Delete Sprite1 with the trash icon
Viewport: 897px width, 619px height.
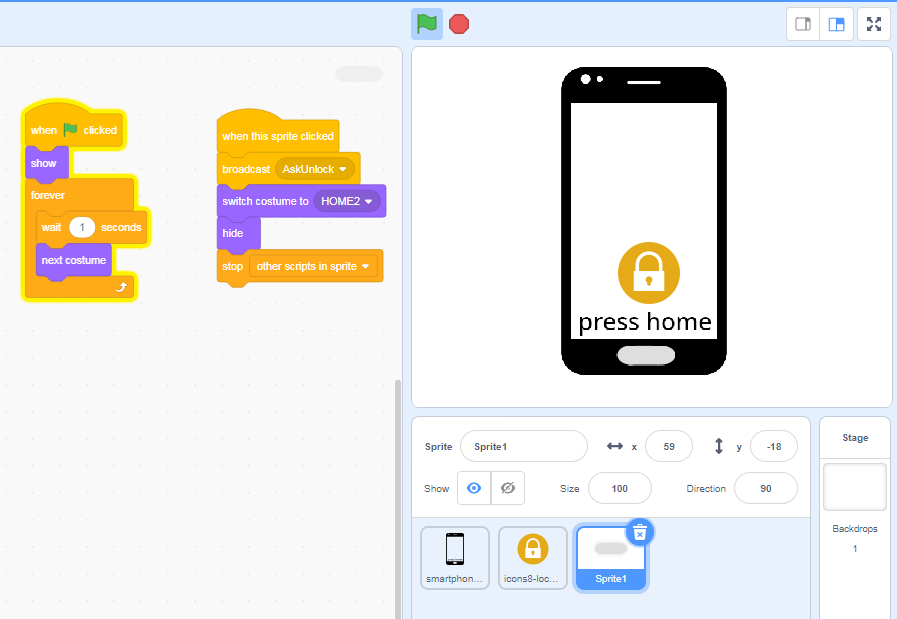pos(640,533)
